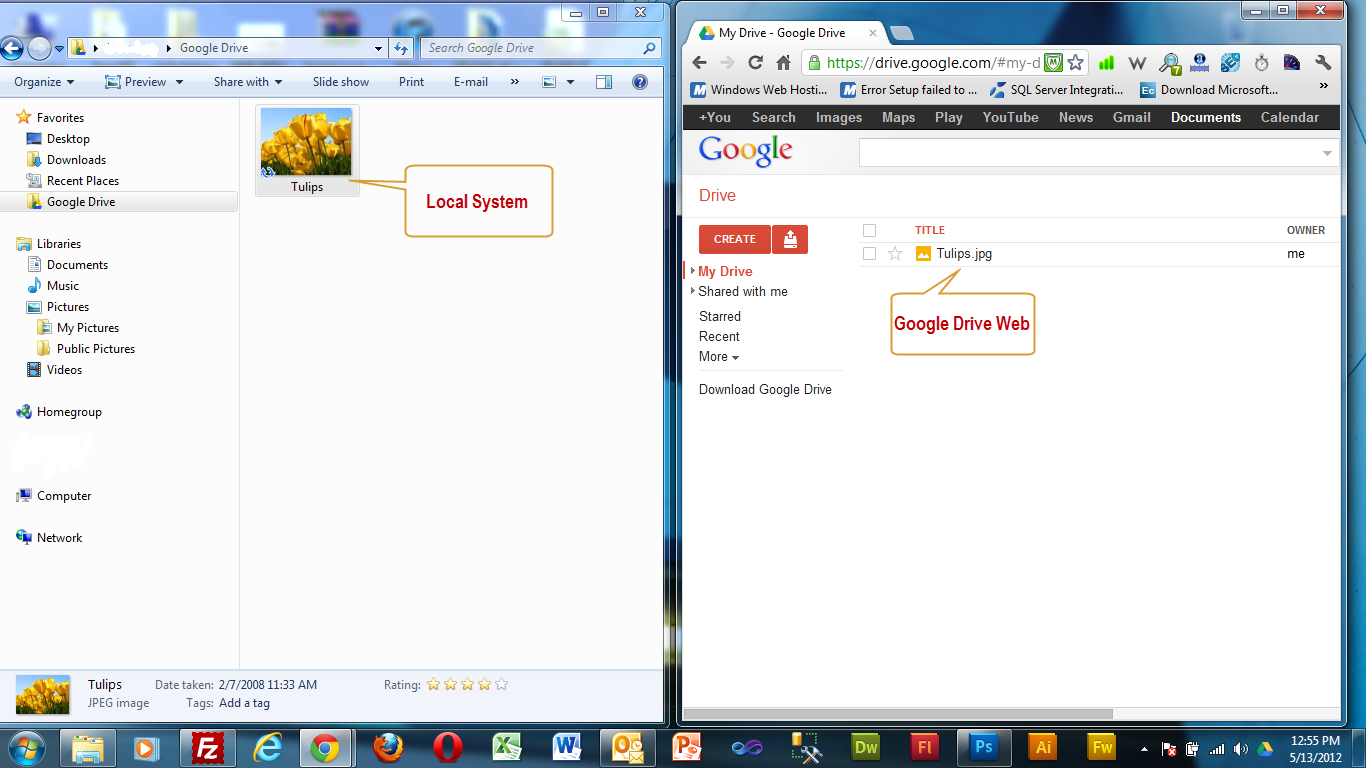Open FileZilla from the taskbar

[x=207, y=747]
